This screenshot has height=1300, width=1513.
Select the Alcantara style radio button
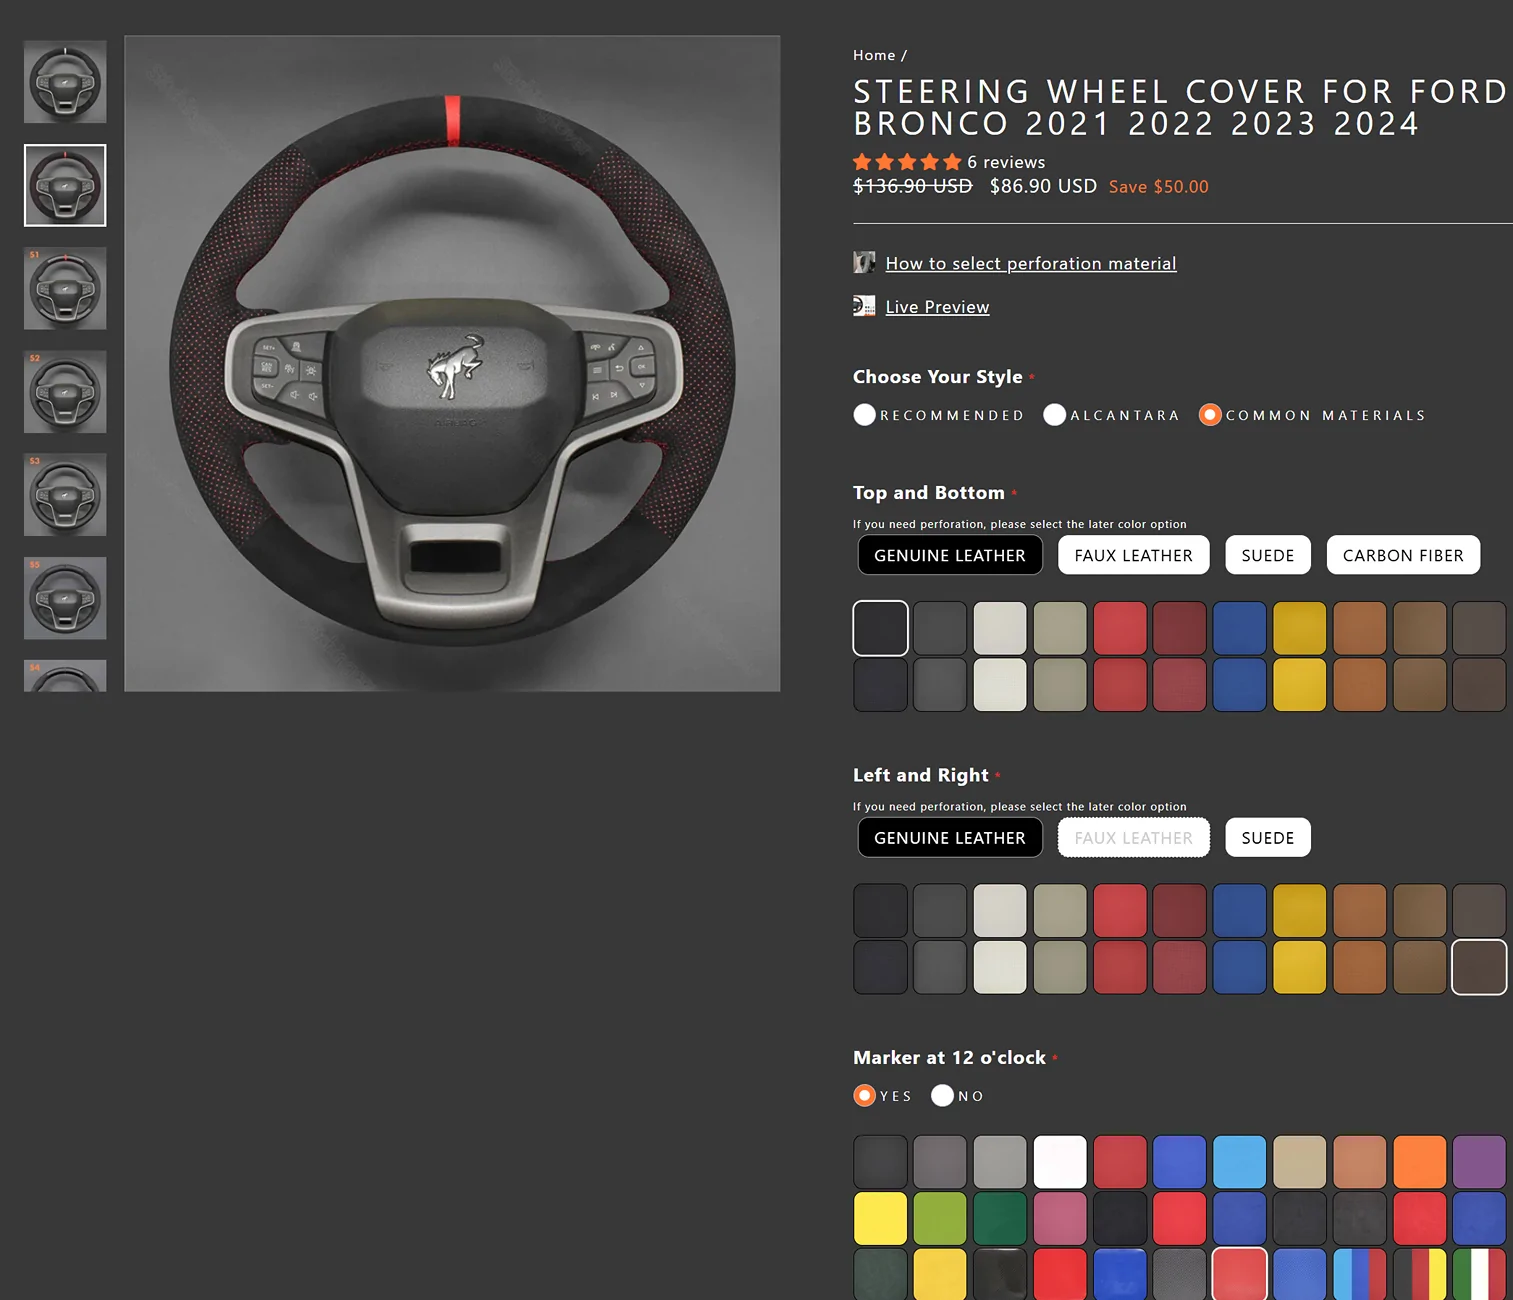(x=1055, y=415)
